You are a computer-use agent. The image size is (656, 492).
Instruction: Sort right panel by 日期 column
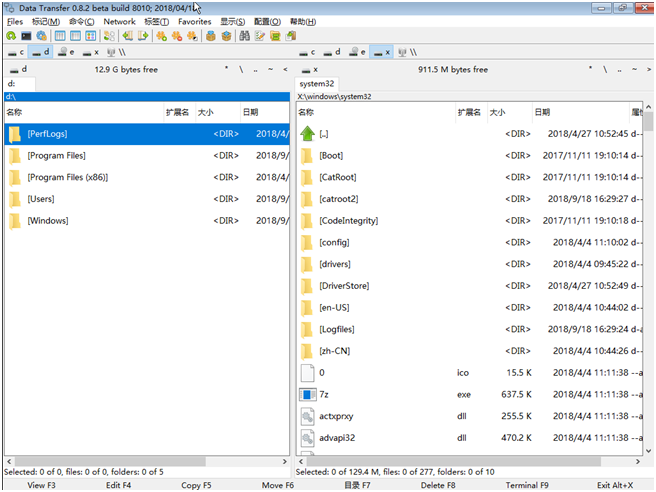[x=560, y=113]
